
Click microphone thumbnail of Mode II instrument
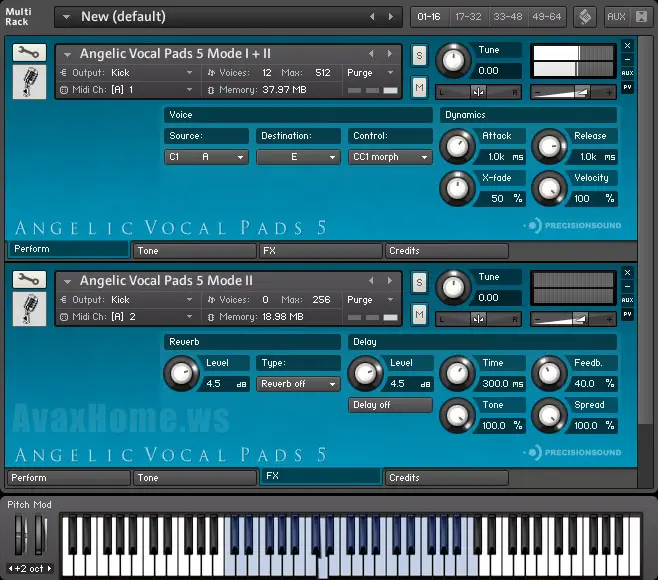tap(29, 309)
